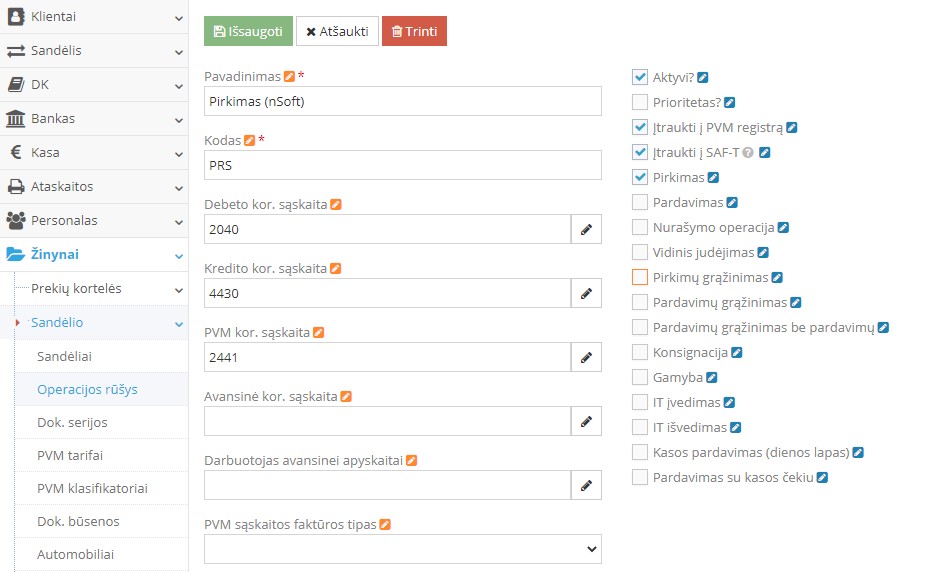Uncheck the Pirkimas checkbox
925x572 pixels.
(640, 177)
